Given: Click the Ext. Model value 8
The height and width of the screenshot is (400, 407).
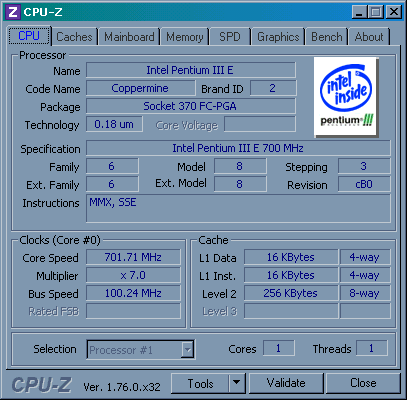Looking at the screenshot, I should [240, 184].
